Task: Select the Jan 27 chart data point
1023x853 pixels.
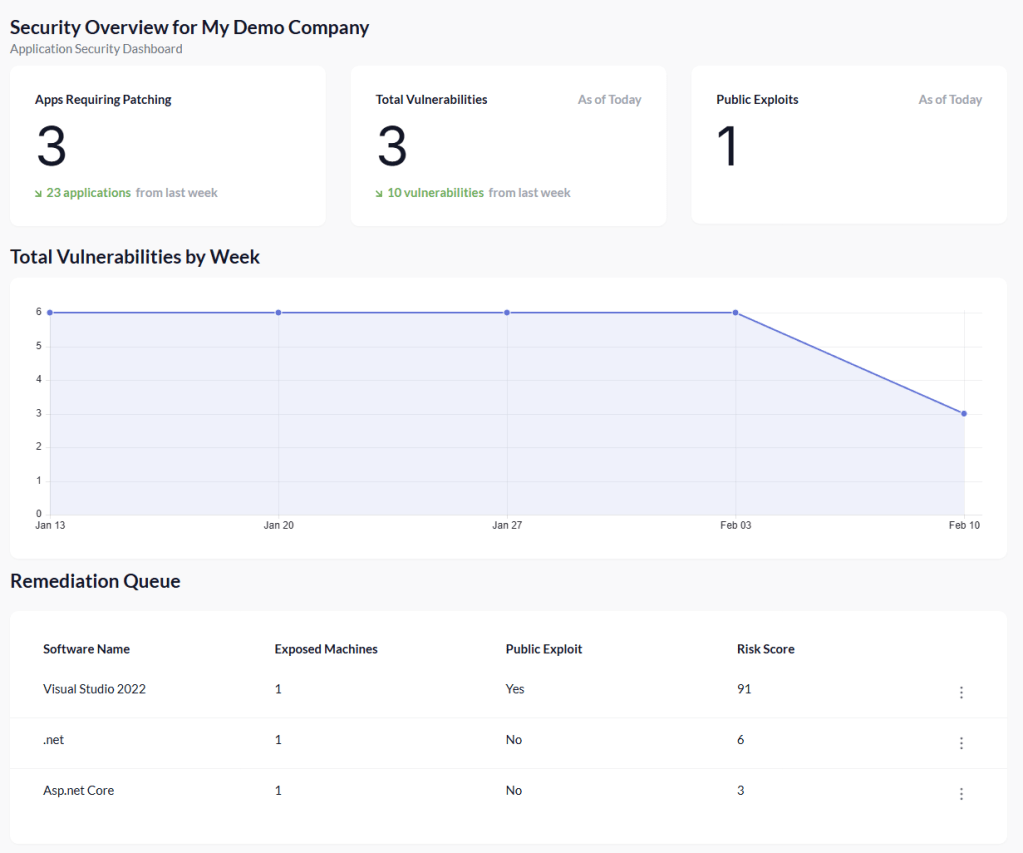Action: (x=507, y=312)
